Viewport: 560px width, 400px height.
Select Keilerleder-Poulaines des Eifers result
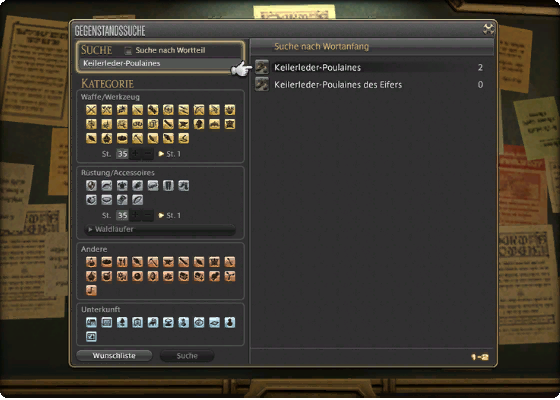(x=370, y=85)
